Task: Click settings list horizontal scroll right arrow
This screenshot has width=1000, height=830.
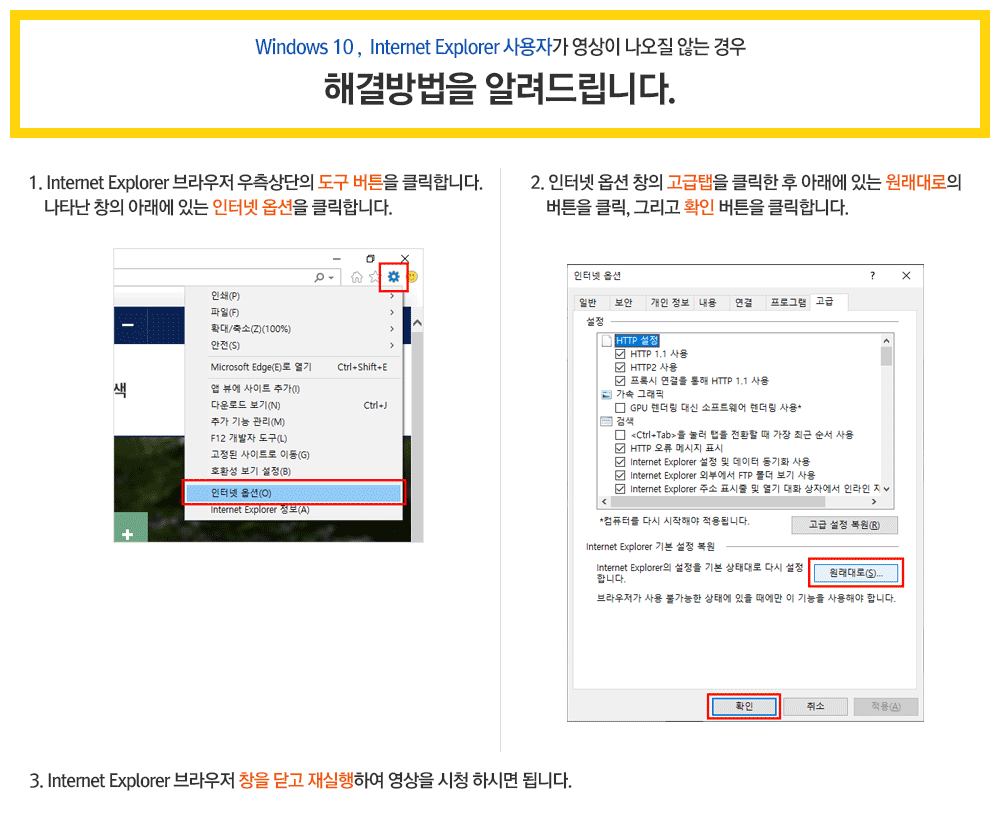Action: [874, 501]
